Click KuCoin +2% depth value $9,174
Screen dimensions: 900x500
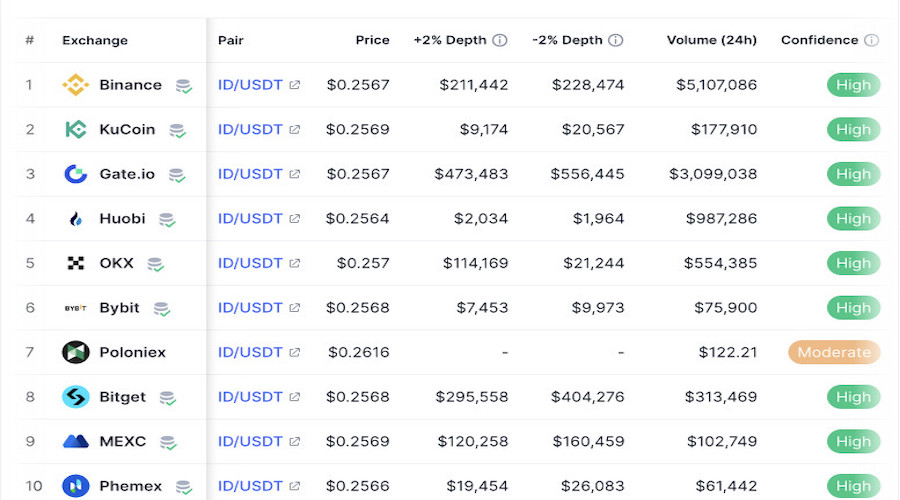(x=484, y=130)
